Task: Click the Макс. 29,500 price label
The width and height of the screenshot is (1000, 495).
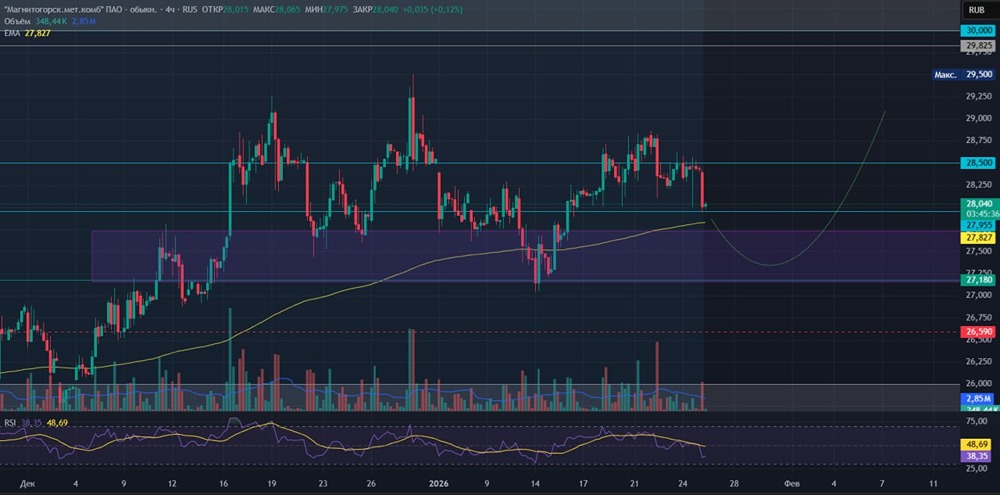Action: click(x=963, y=75)
